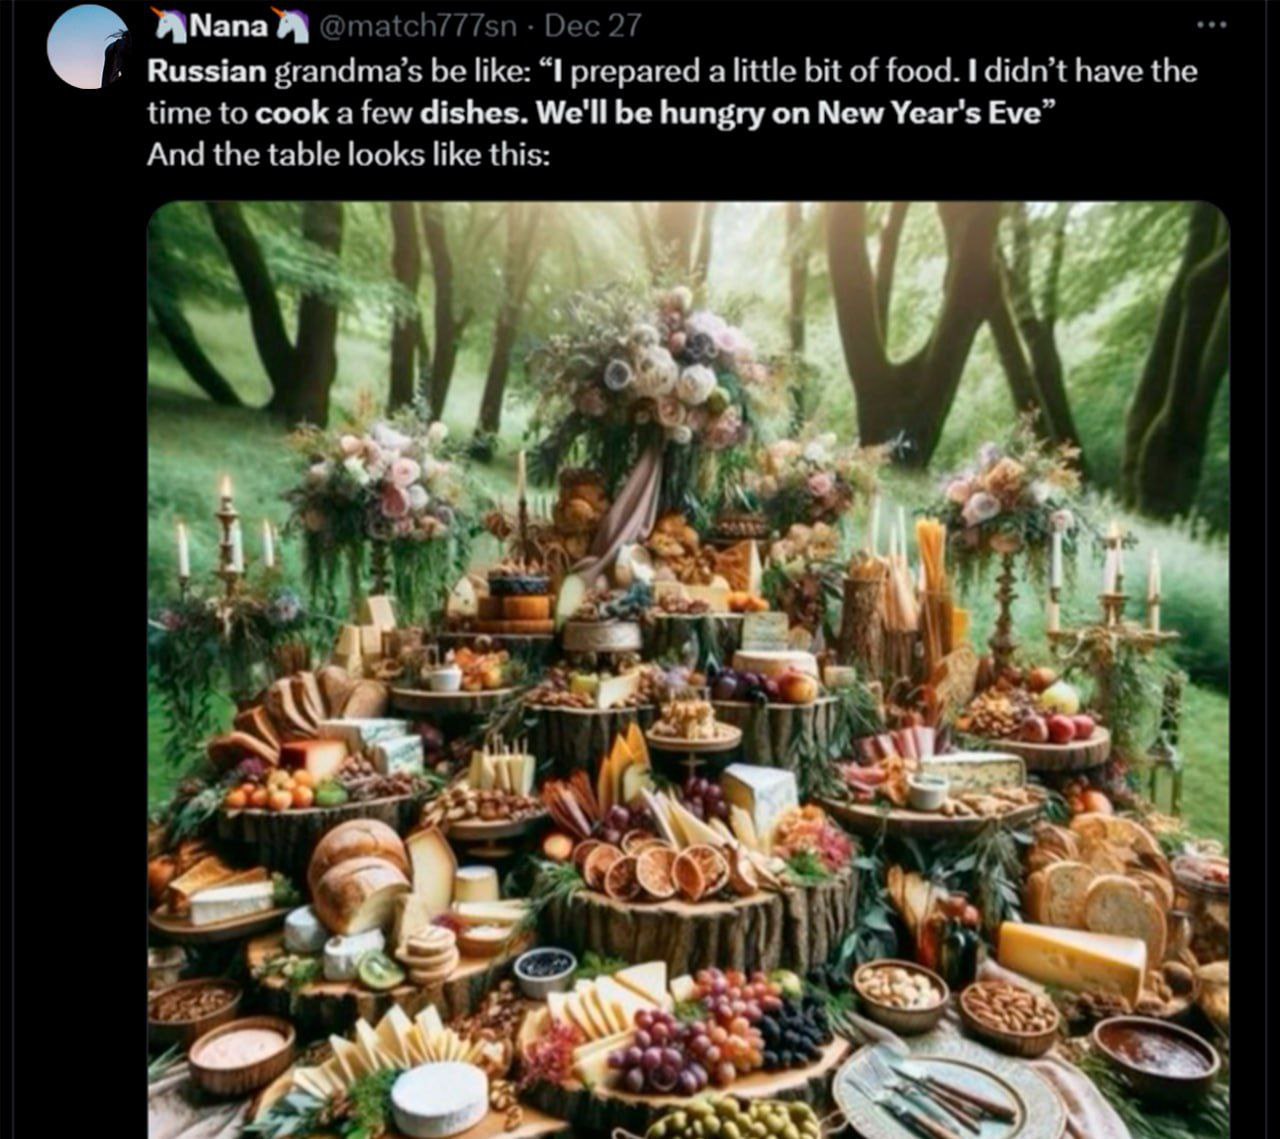Viewport: 1280px width, 1139px height.
Task: Click the yellow cheese wedge on the right
Action: click(1072, 960)
